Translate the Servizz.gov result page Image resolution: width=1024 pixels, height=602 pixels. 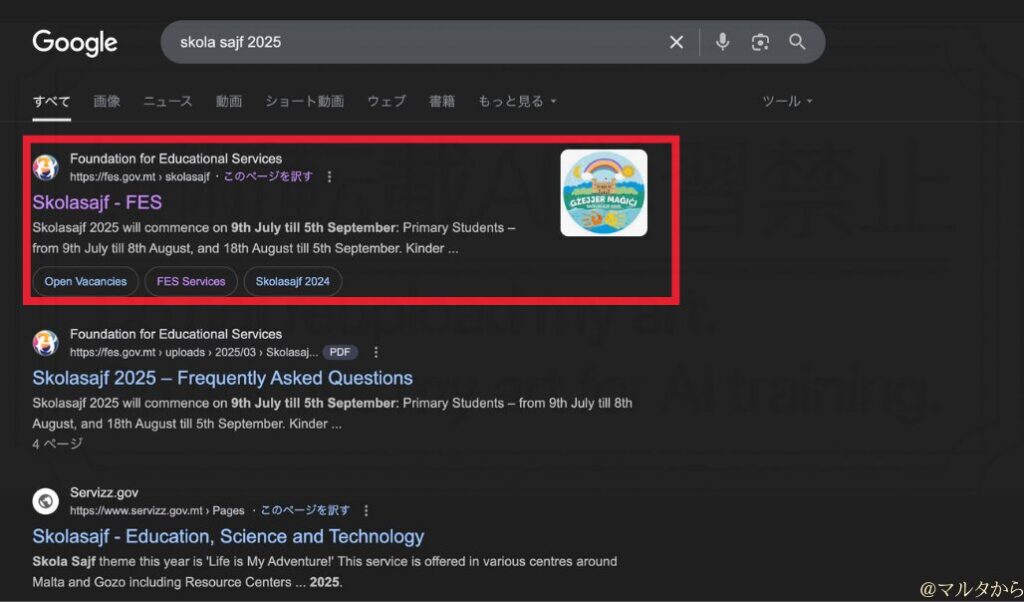coord(305,511)
